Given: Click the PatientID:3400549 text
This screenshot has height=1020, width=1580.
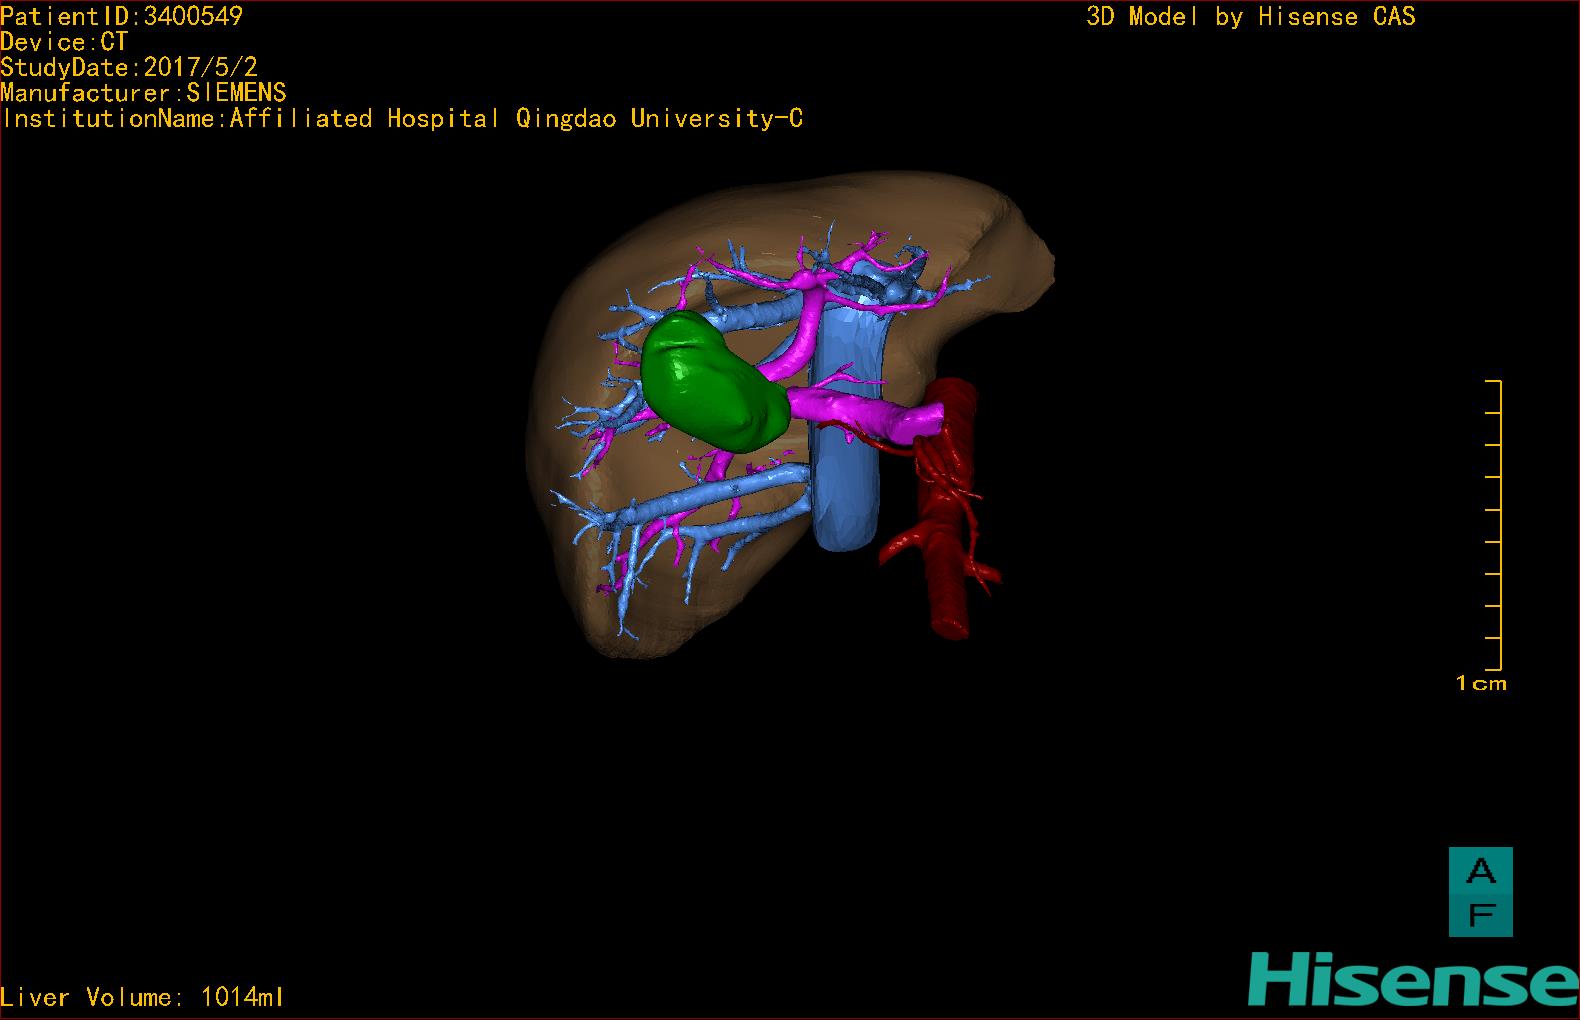Looking at the screenshot, I should pyautogui.click(x=122, y=16).
